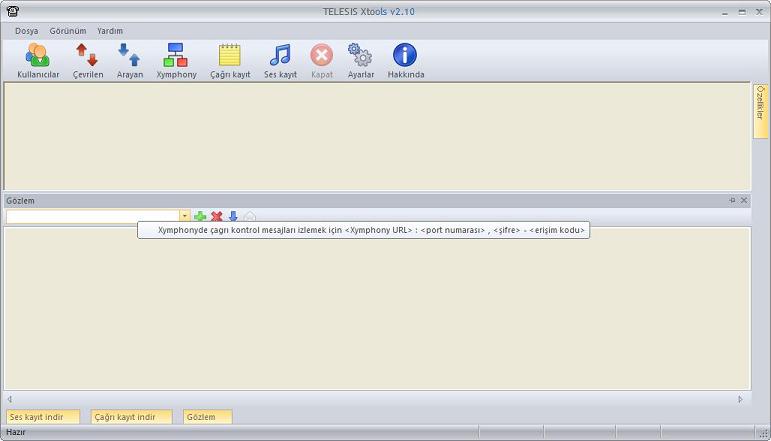Open the Arayan incoming calls tool
This screenshot has height=441, width=771.
tap(129, 60)
